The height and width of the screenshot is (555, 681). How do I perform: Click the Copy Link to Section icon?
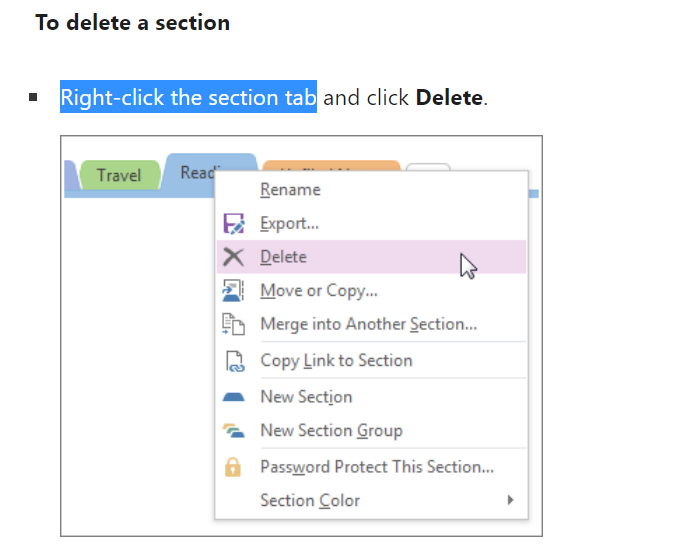(x=233, y=361)
